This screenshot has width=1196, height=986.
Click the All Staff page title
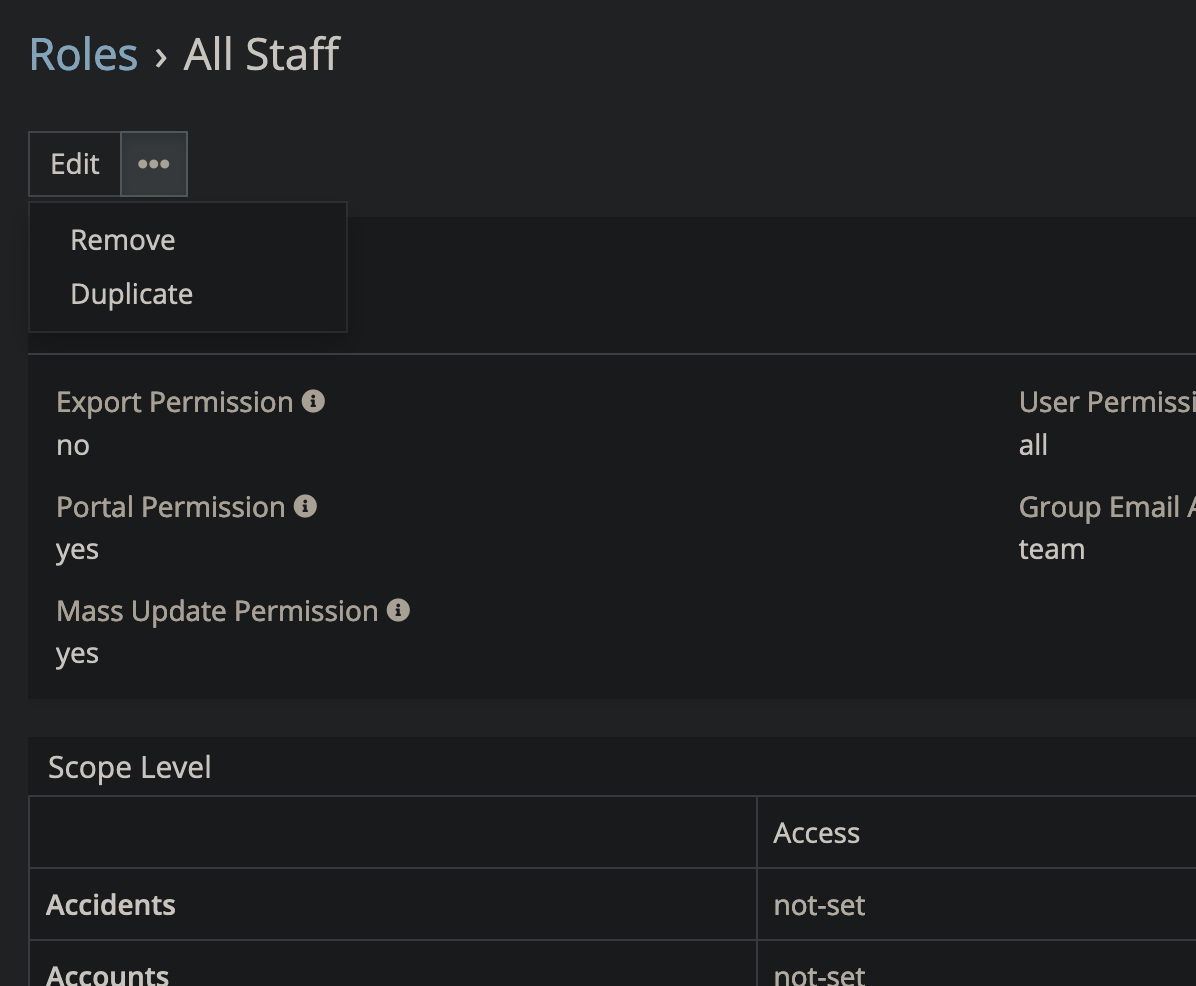(261, 54)
